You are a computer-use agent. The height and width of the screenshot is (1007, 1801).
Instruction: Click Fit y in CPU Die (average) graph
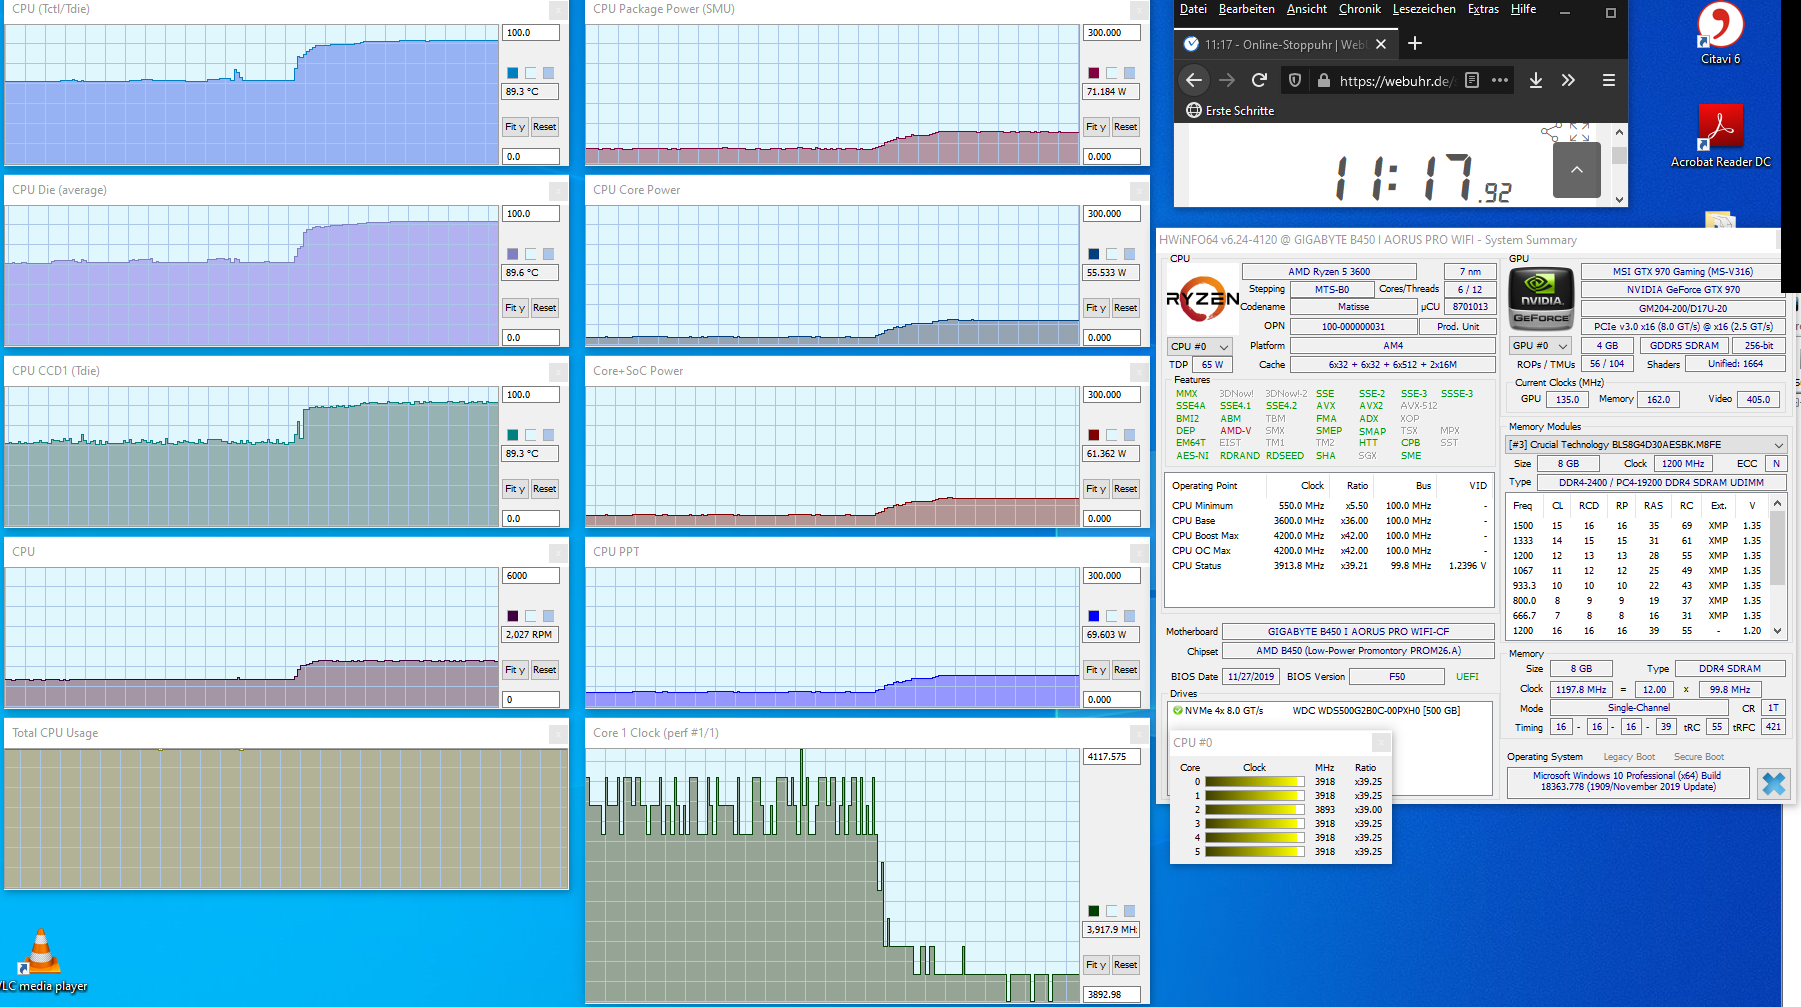click(x=515, y=308)
